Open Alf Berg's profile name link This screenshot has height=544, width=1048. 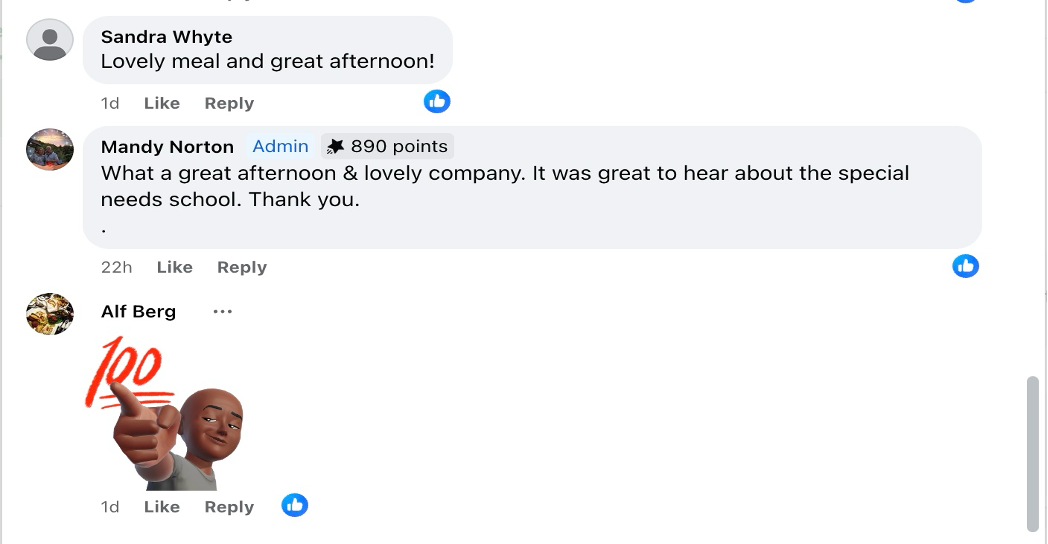tap(138, 312)
